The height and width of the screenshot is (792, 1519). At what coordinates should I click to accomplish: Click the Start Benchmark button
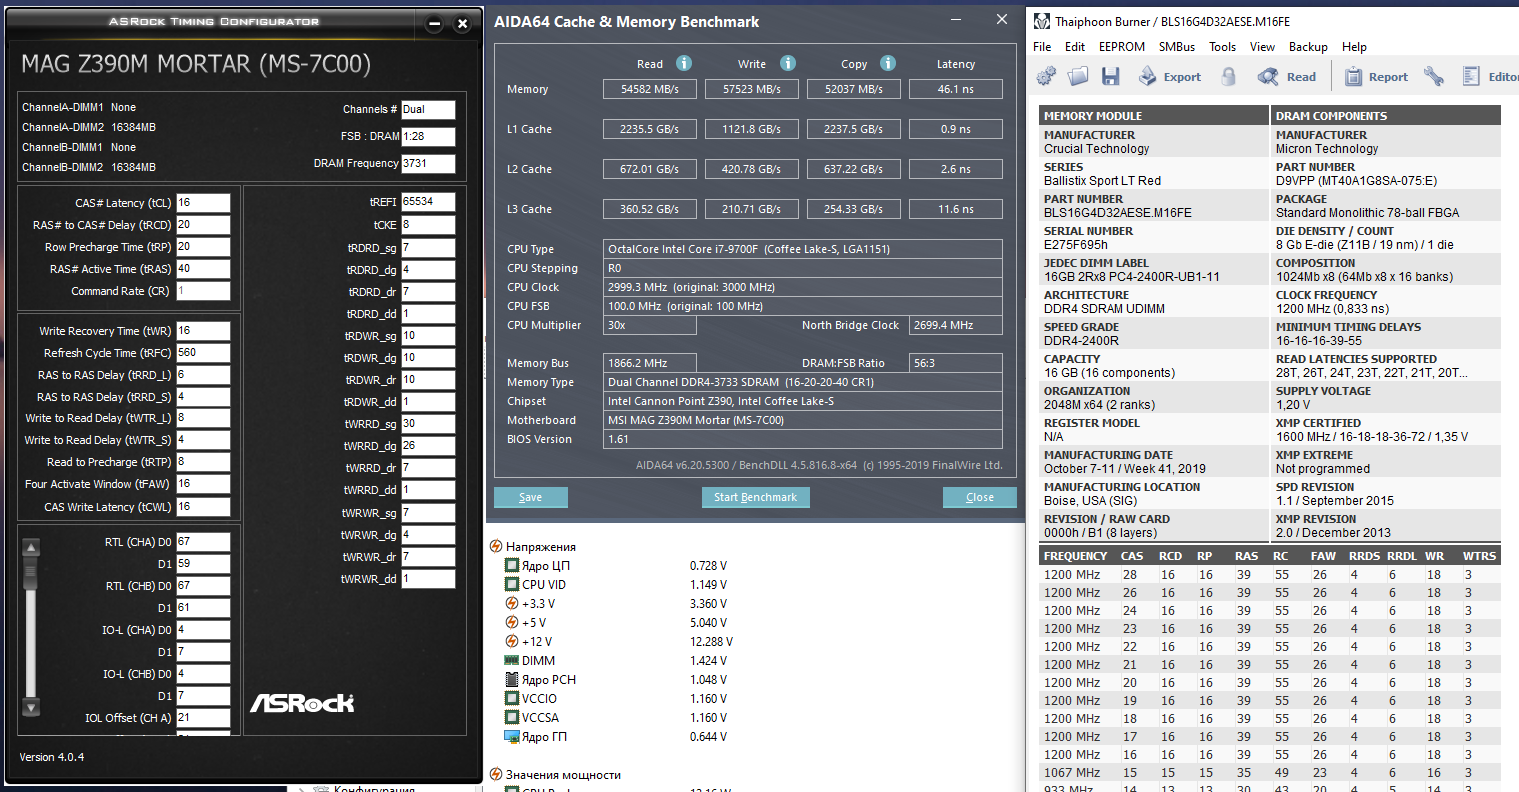tap(755, 497)
